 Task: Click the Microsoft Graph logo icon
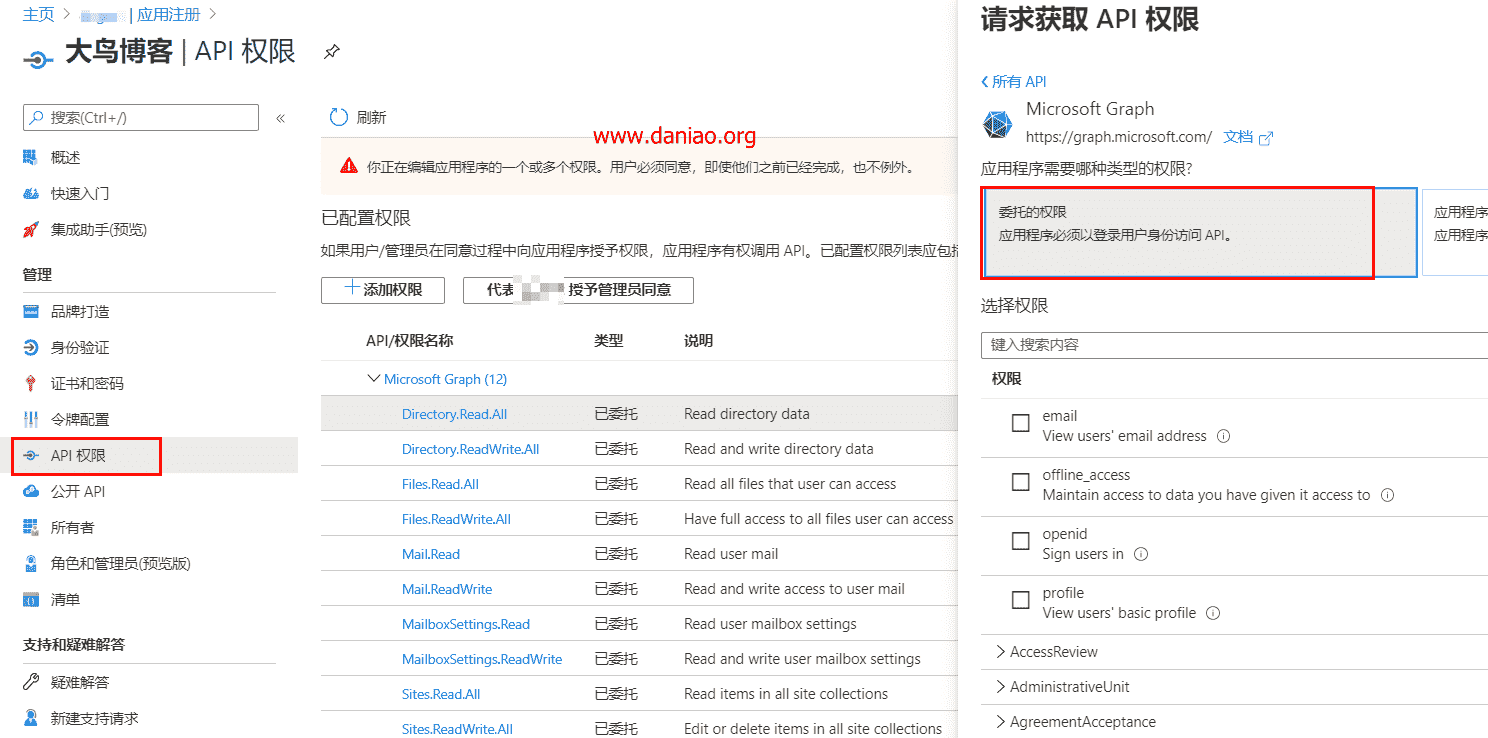click(998, 124)
